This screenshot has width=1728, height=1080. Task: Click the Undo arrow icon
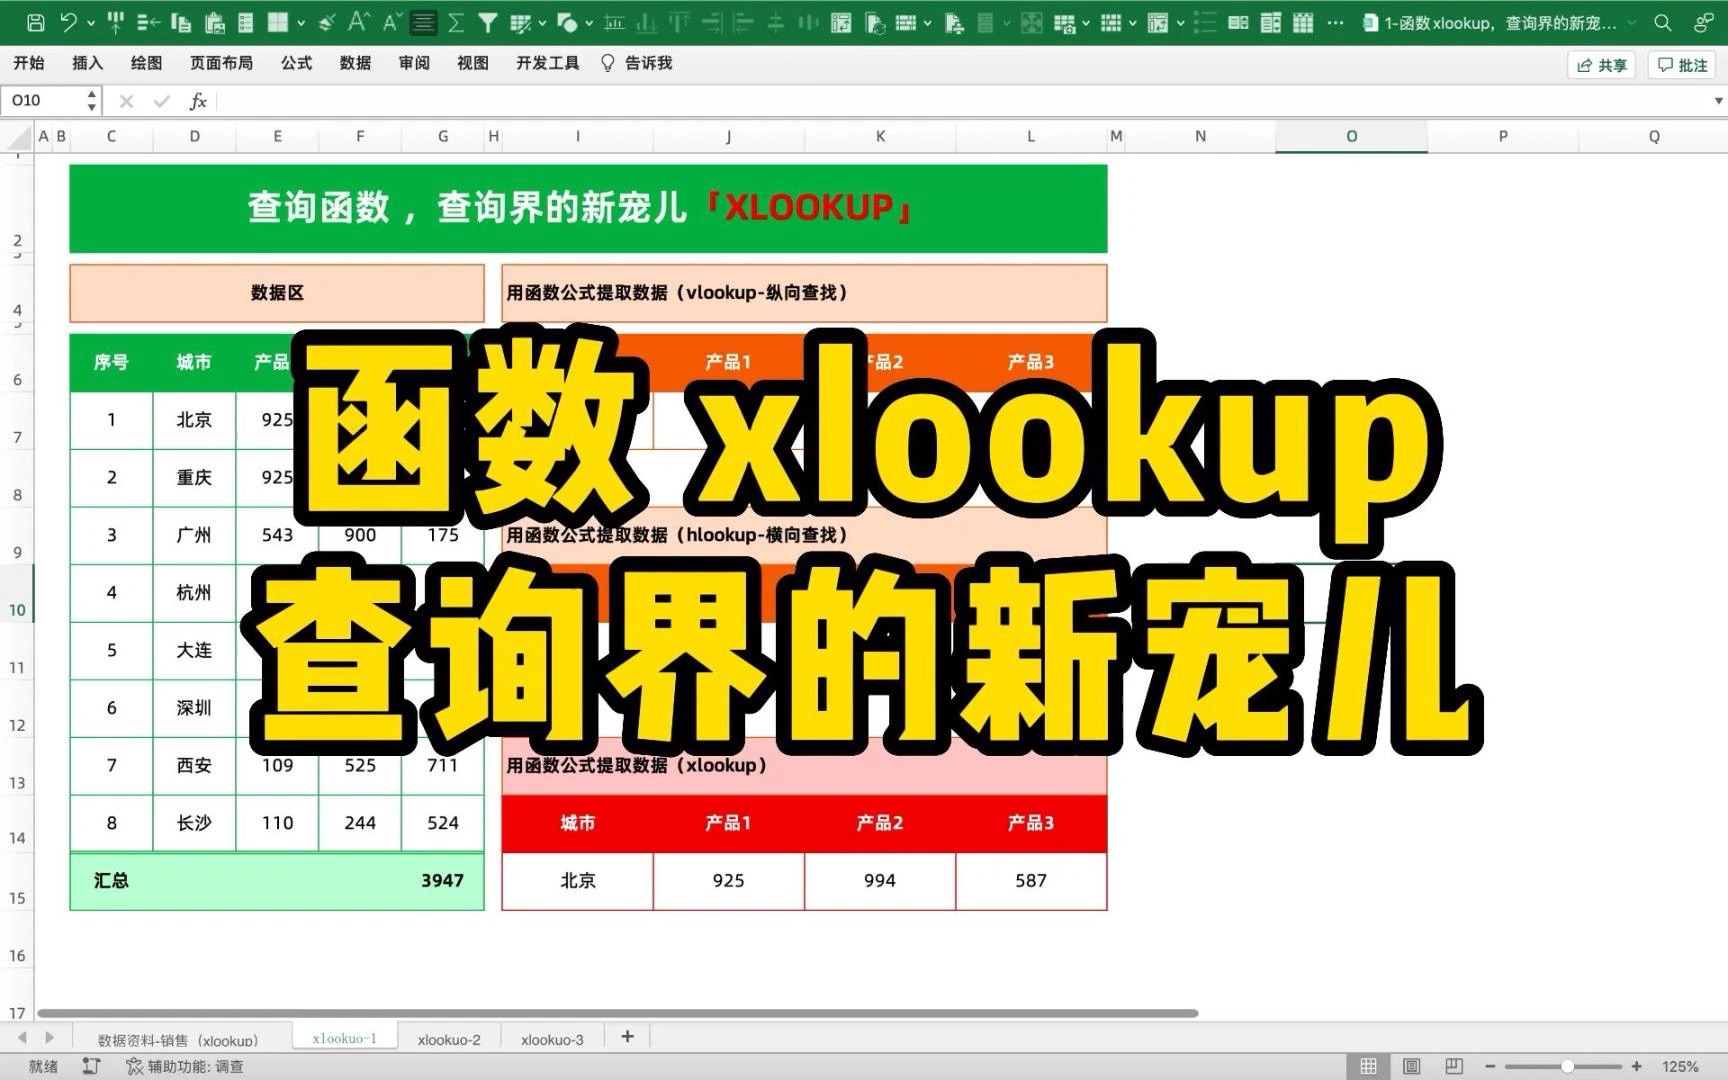tap(68, 22)
